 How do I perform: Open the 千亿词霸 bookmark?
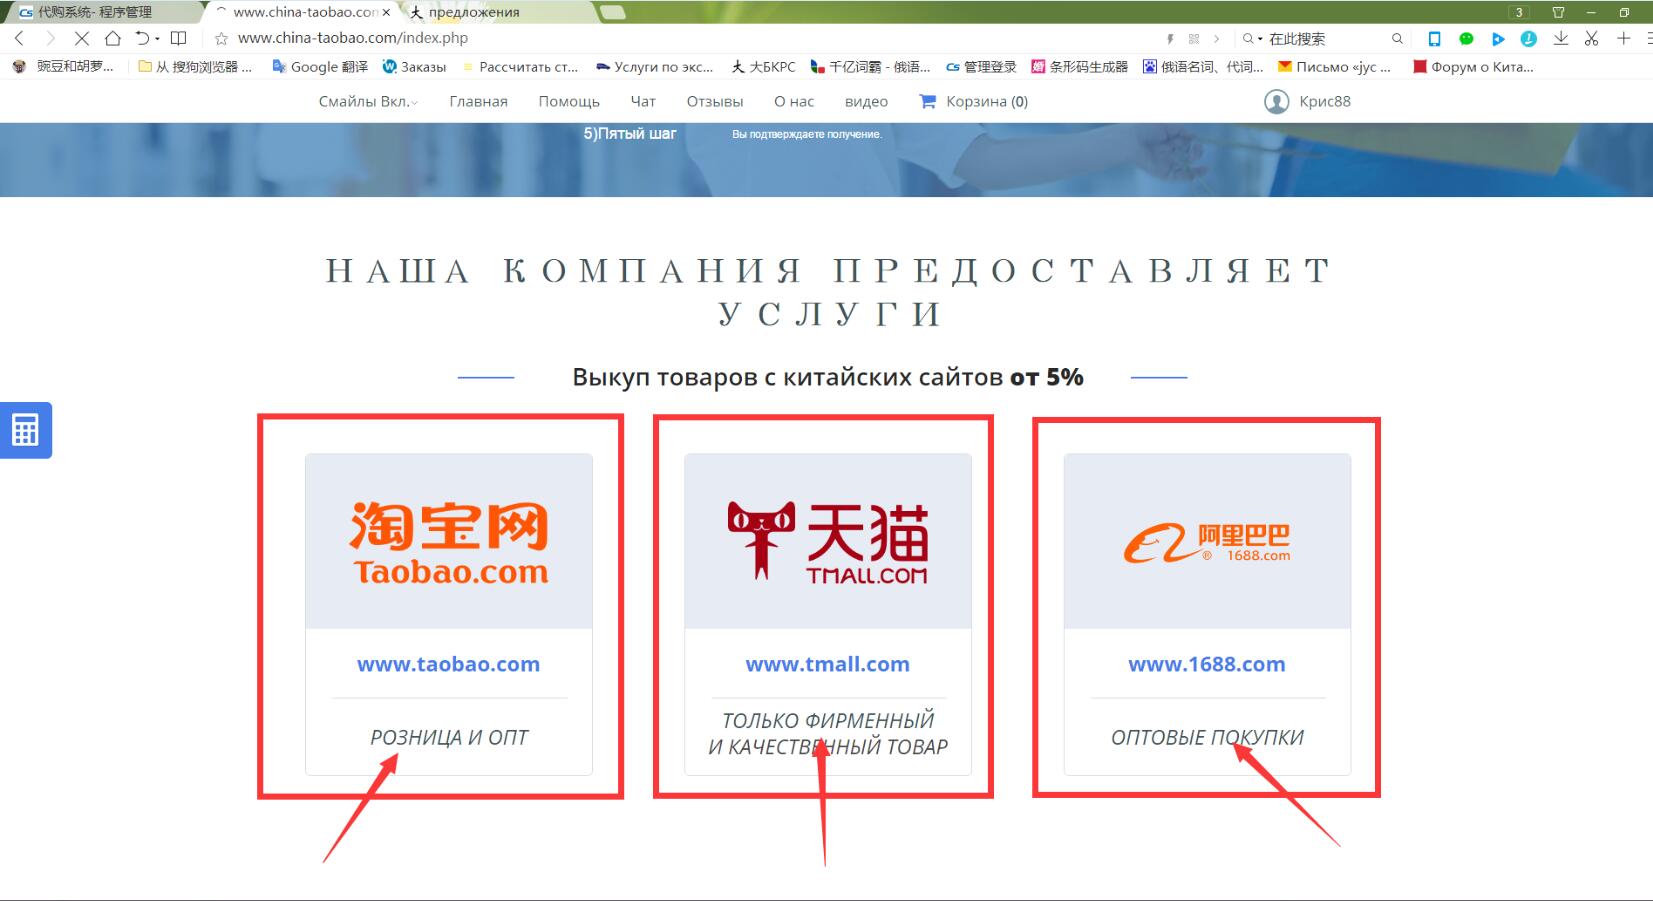870,67
